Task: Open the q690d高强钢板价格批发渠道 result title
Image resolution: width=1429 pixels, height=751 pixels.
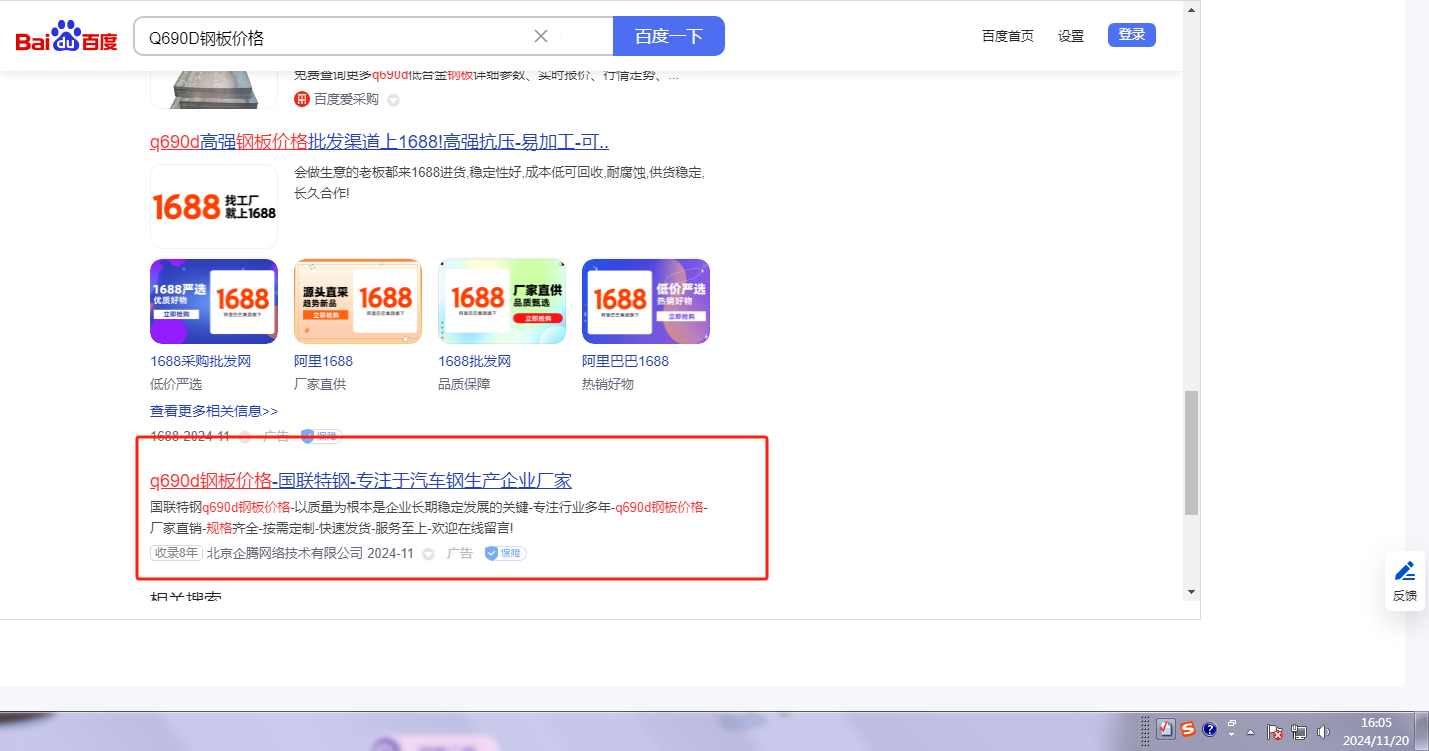Action: point(380,142)
